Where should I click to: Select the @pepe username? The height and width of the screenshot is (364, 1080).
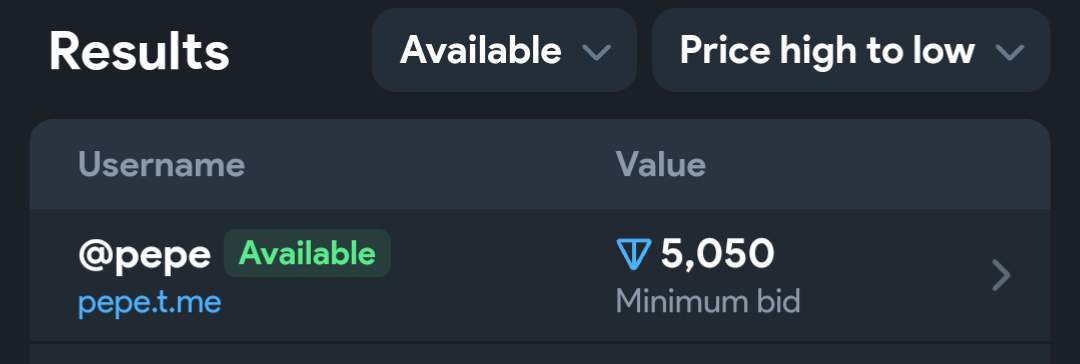(145, 256)
